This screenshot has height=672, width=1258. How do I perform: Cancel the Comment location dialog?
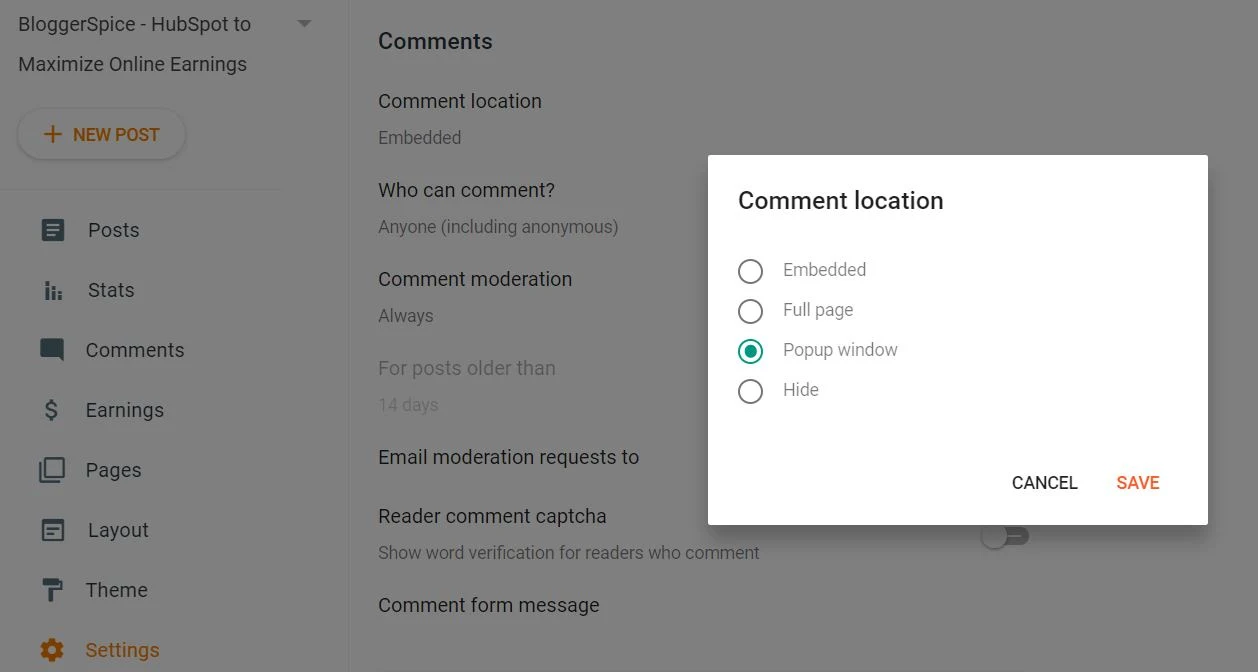coord(1044,483)
